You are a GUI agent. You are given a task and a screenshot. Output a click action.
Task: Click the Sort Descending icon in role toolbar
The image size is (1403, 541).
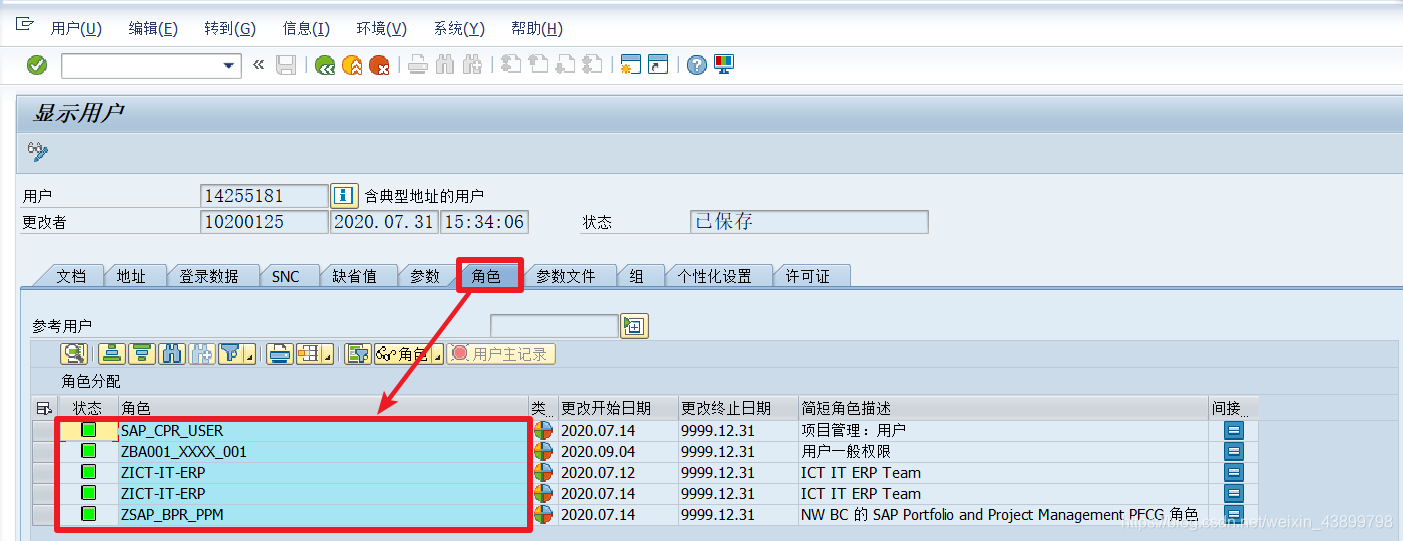click(x=141, y=354)
